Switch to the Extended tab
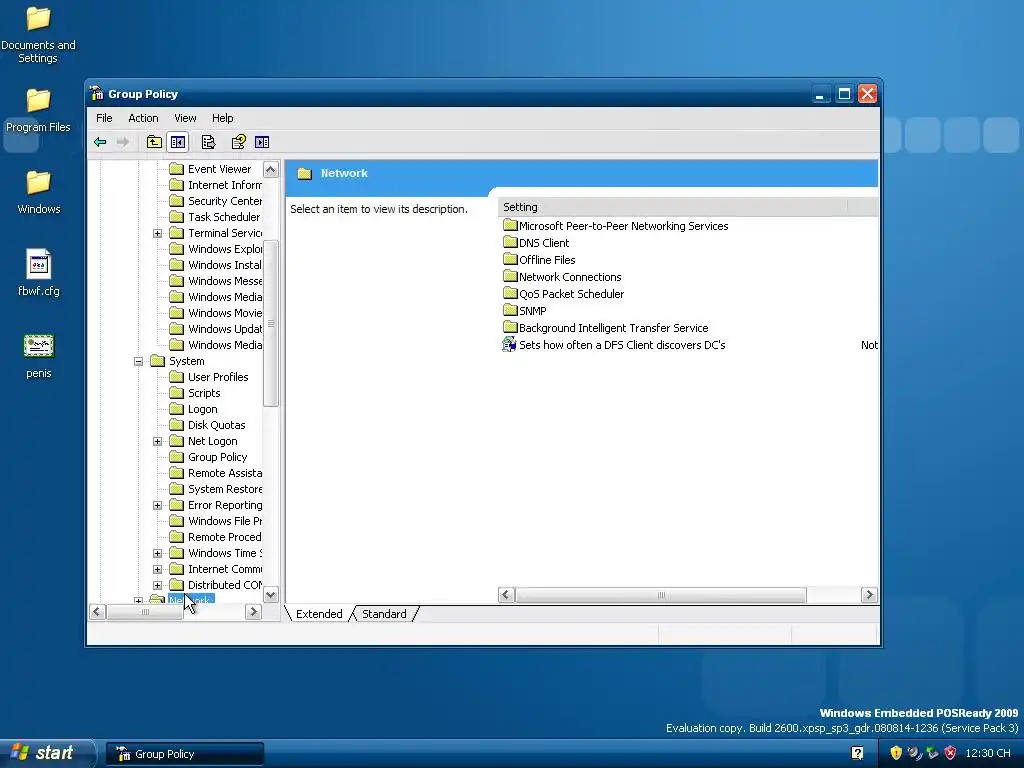 [x=319, y=614]
